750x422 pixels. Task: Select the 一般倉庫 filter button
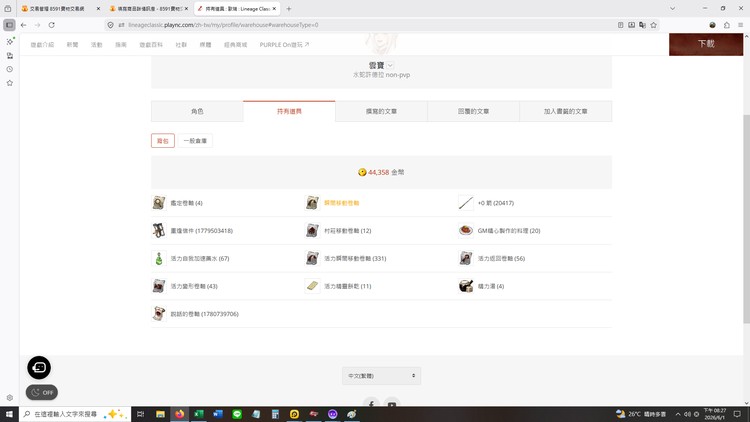click(x=195, y=141)
